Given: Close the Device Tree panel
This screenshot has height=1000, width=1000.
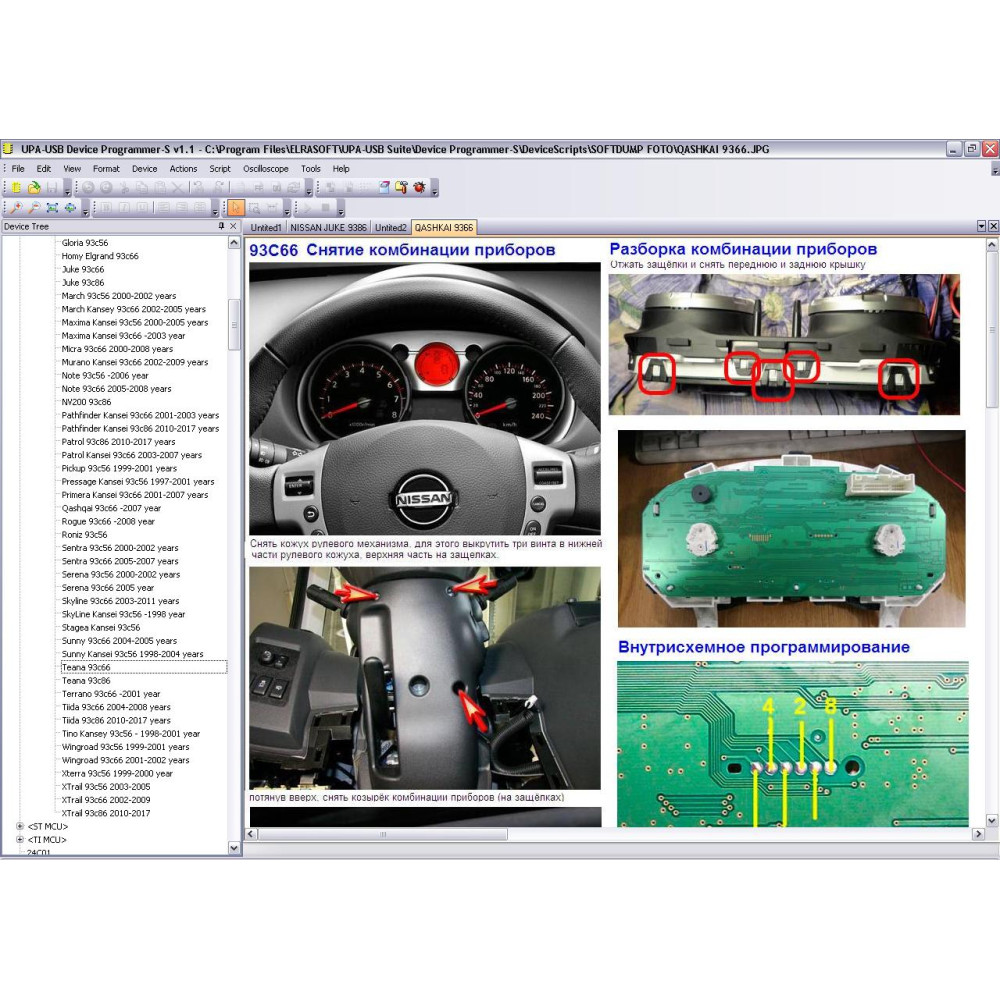Looking at the screenshot, I should pyautogui.click(x=233, y=226).
